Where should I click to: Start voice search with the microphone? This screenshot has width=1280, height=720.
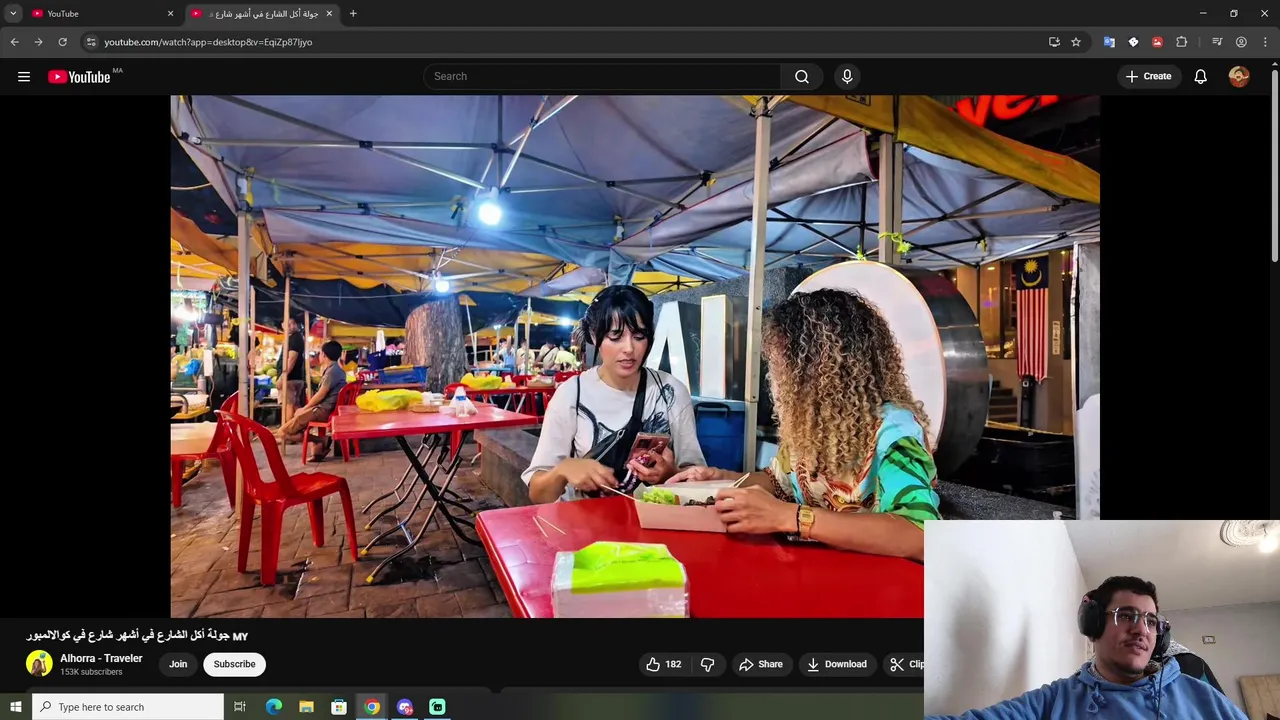pos(847,76)
